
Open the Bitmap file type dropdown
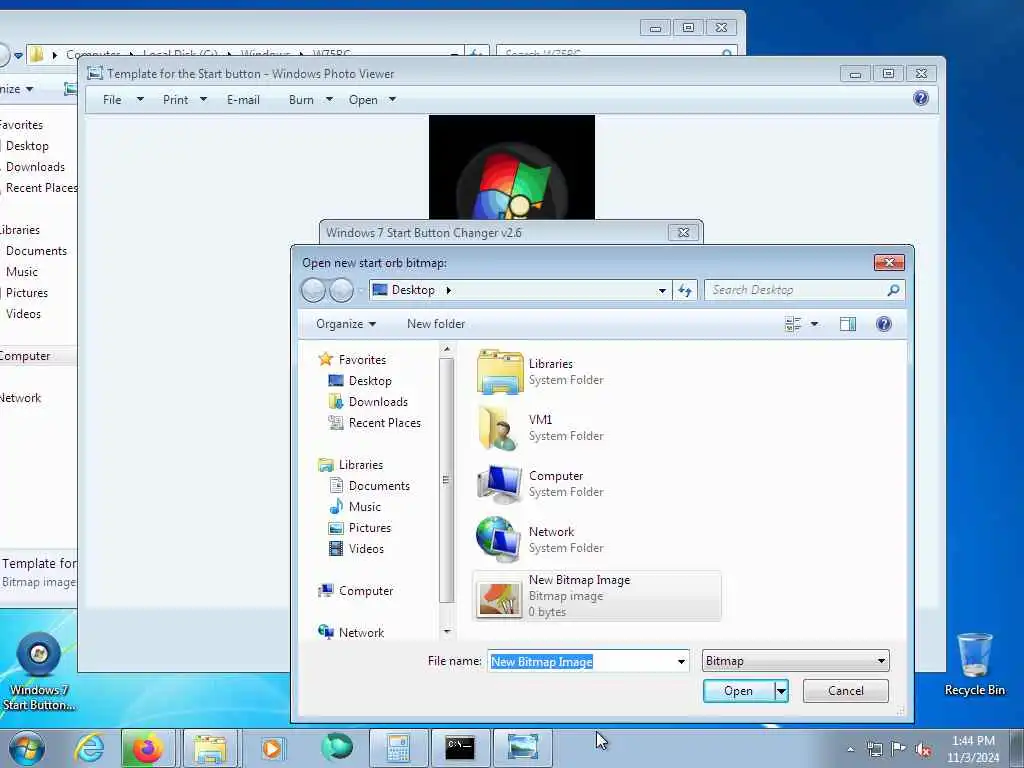pyautogui.click(x=795, y=661)
